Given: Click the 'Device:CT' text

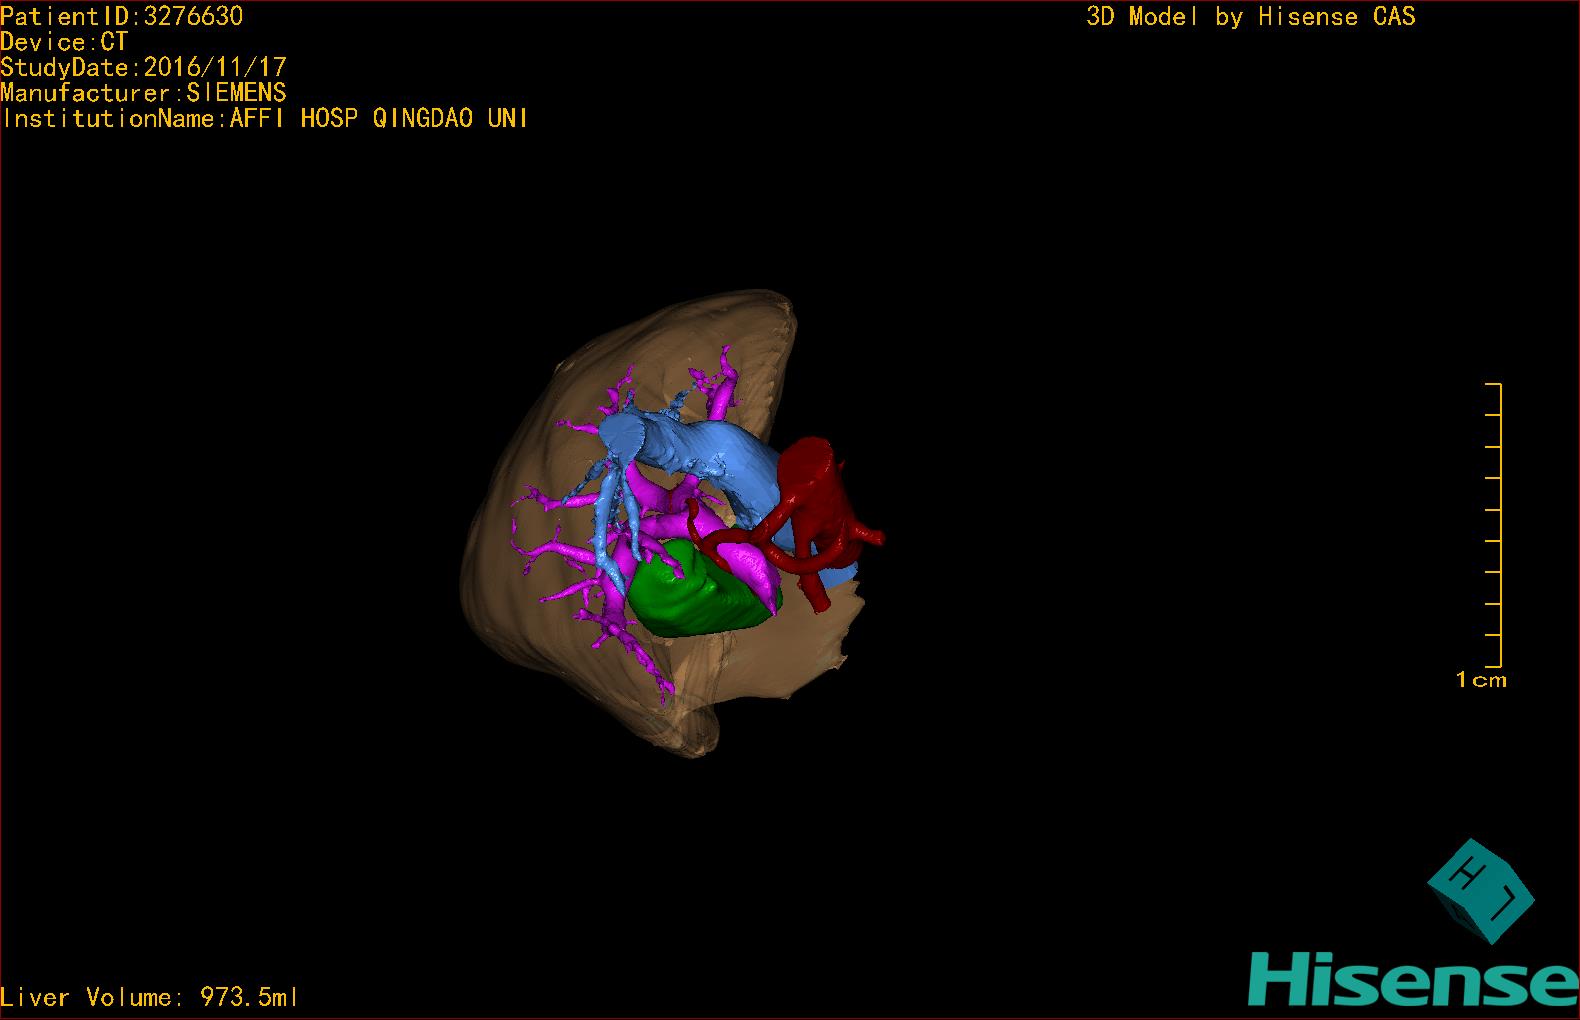Looking at the screenshot, I should 64,42.
